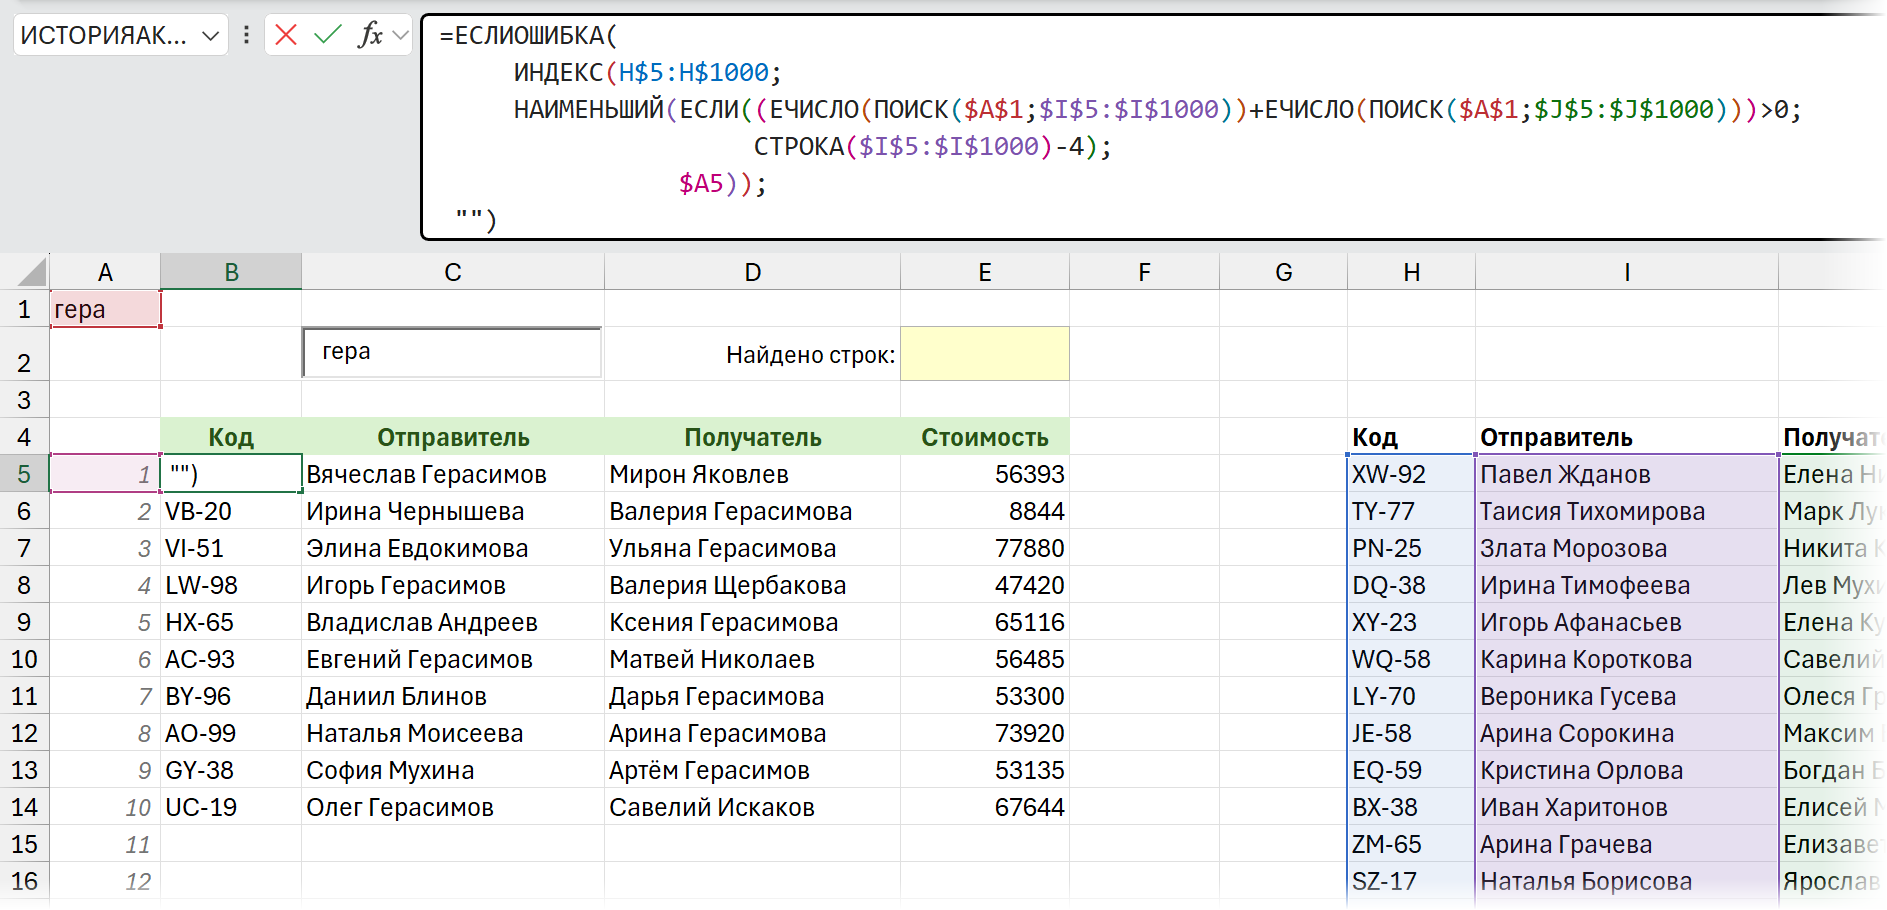This screenshot has height=910, width=1887.
Task: Click source cell Карина Короткова
Action: click(1627, 659)
